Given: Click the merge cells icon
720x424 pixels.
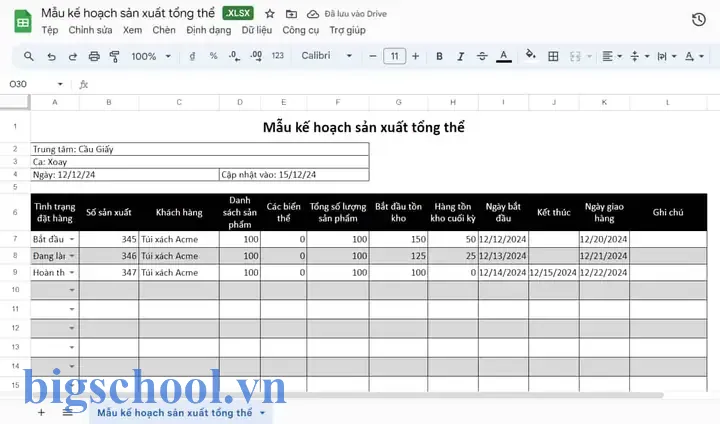Looking at the screenshot, I should click(575, 56).
